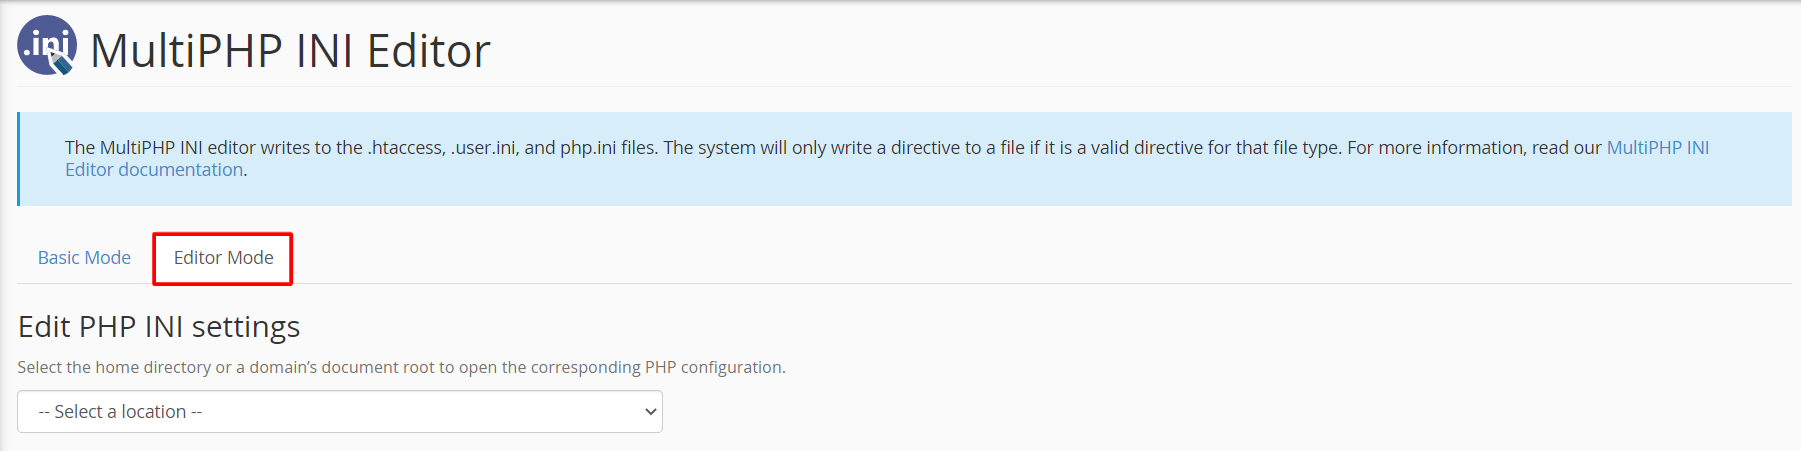Click 'Basic Mode' left of Editor Mode

(x=84, y=258)
